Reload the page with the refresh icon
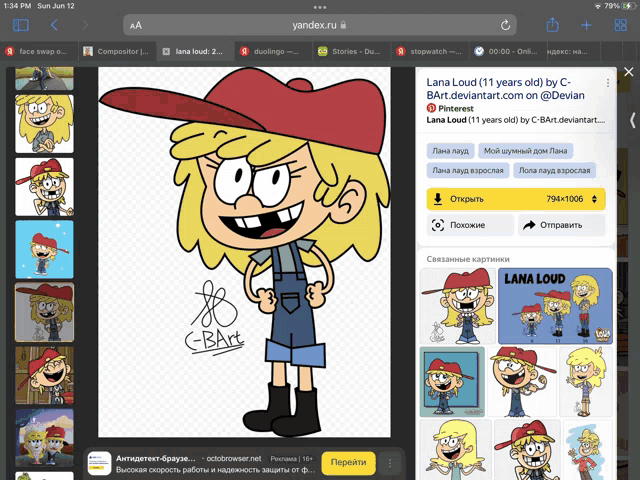Screen dimensions: 640x480 coord(505,25)
